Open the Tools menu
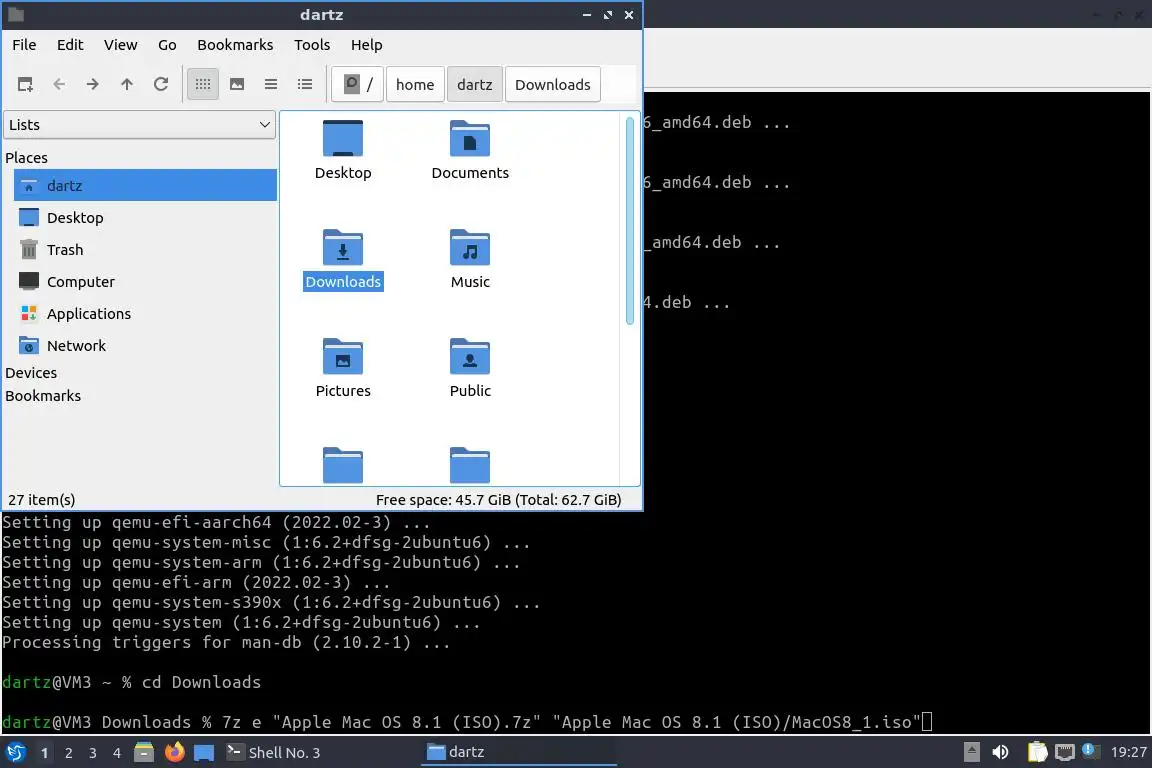This screenshot has height=768, width=1152. point(312,45)
